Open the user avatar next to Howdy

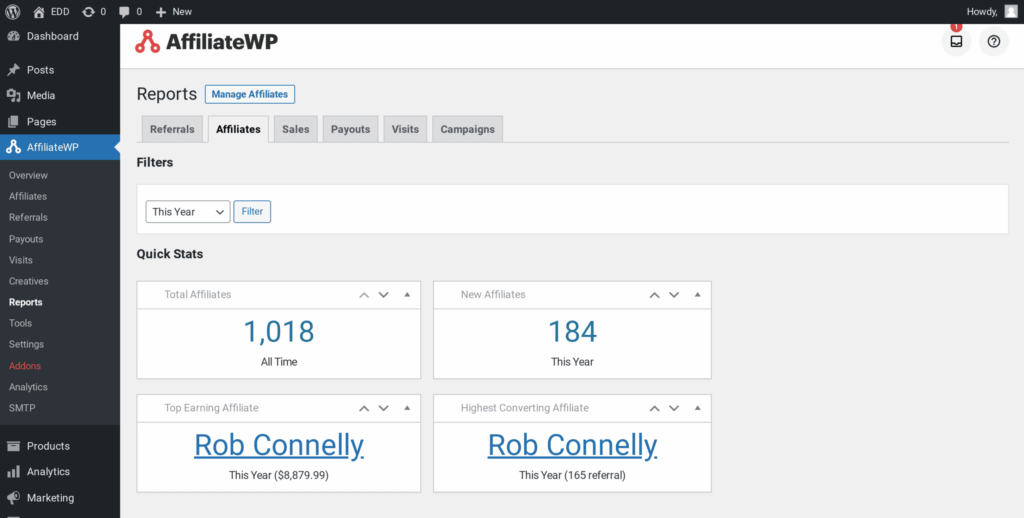tap(1011, 11)
